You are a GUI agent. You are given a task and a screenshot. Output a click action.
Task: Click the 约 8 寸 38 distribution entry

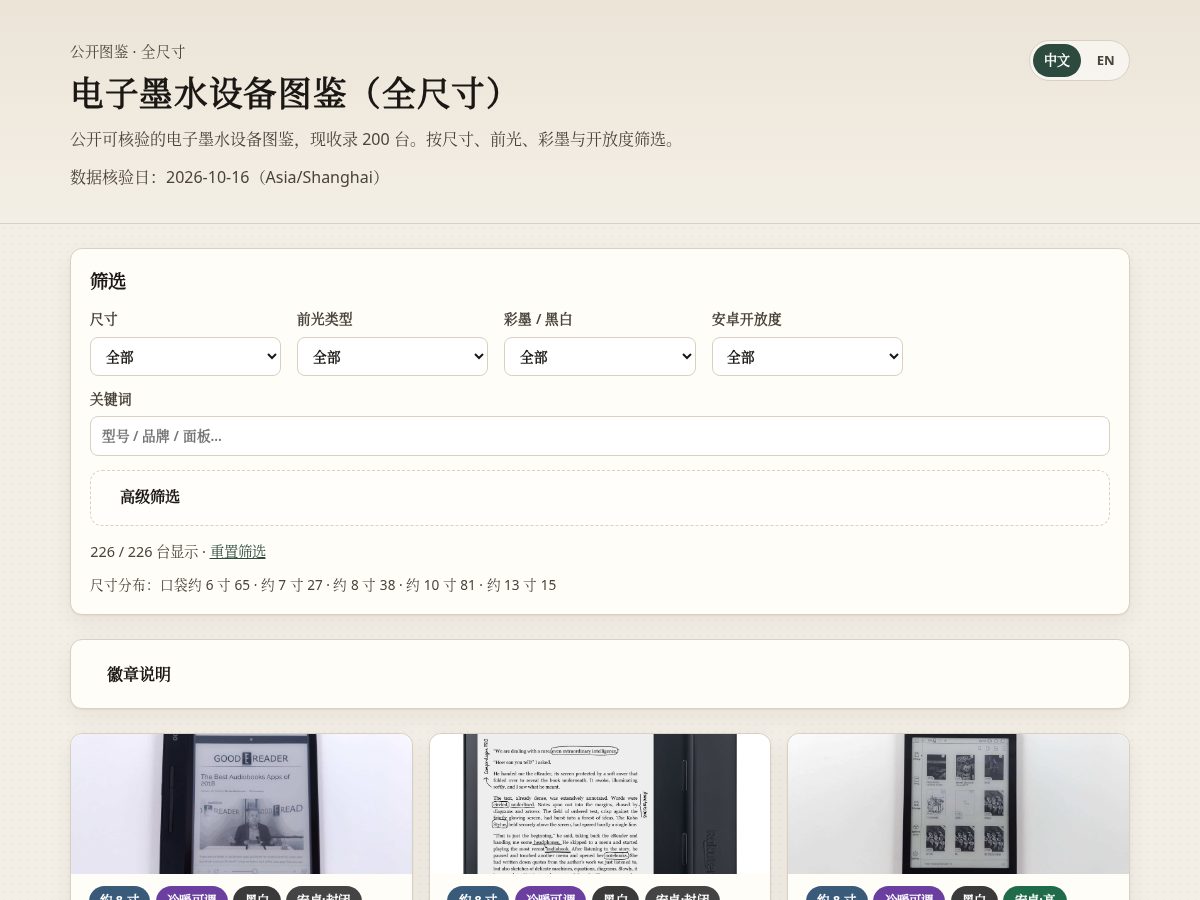click(x=364, y=585)
